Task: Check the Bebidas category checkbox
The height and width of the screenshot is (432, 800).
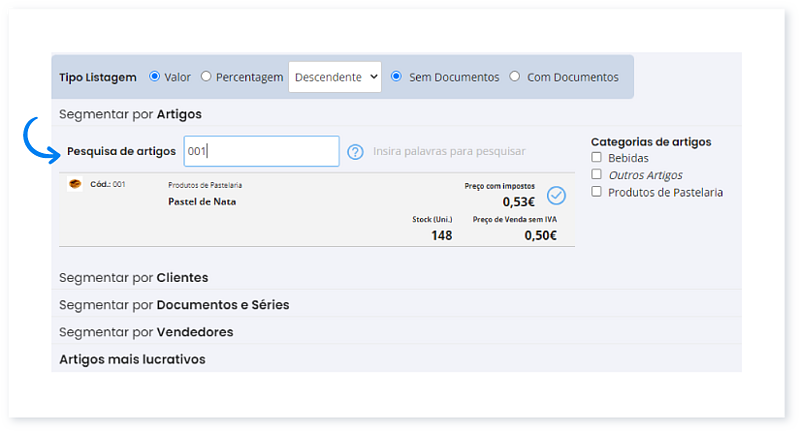Action: tap(597, 158)
